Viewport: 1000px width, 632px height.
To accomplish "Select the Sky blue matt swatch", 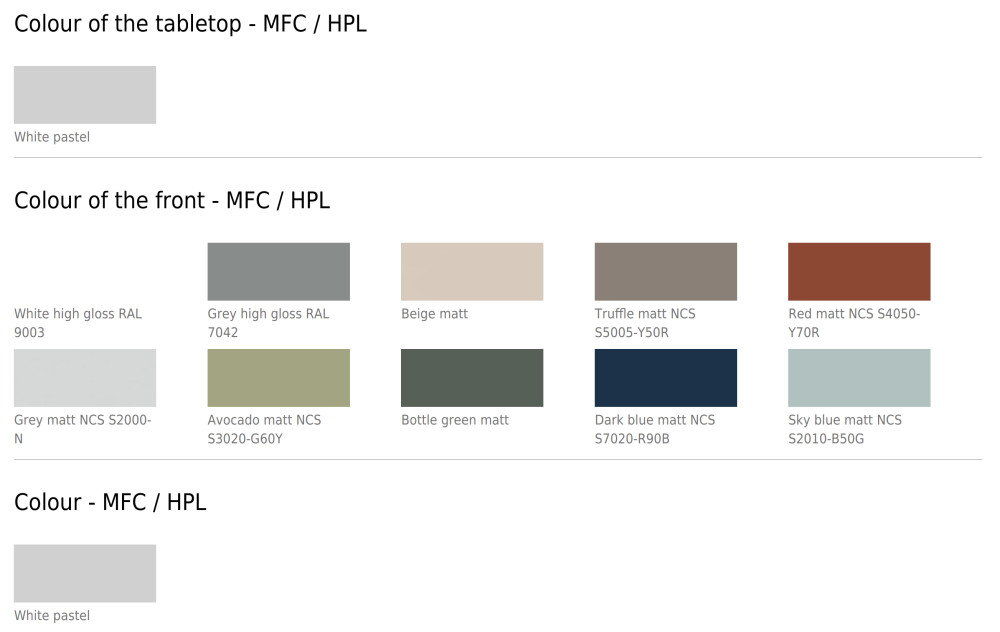I will (x=859, y=378).
